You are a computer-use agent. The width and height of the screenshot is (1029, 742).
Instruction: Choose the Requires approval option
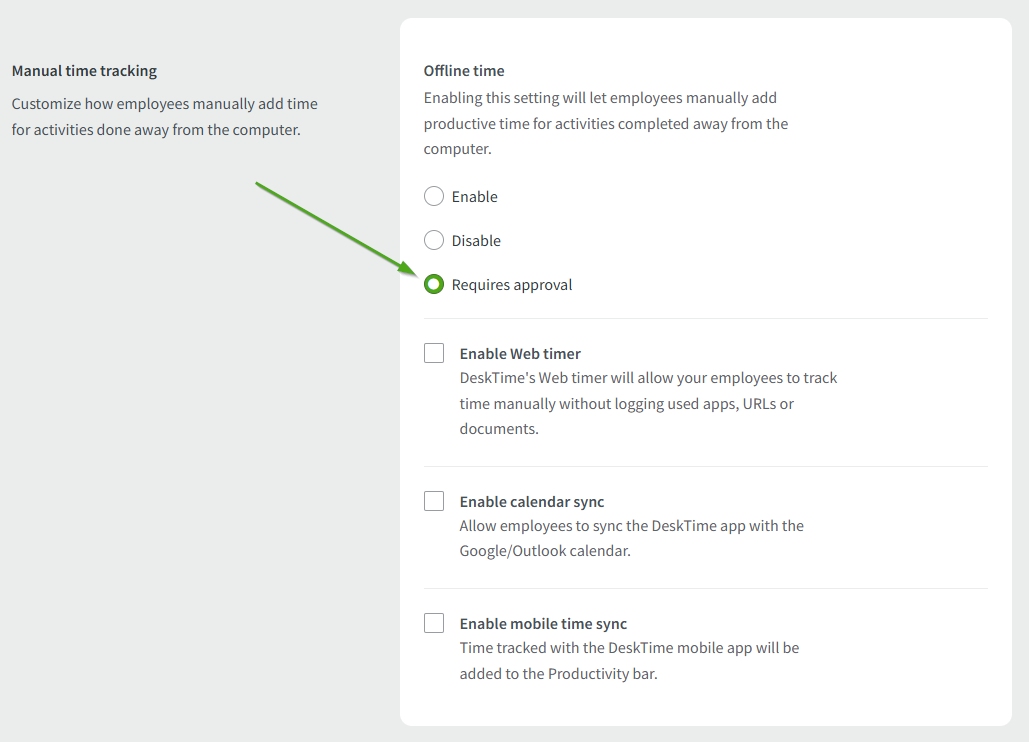click(x=434, y=284)
